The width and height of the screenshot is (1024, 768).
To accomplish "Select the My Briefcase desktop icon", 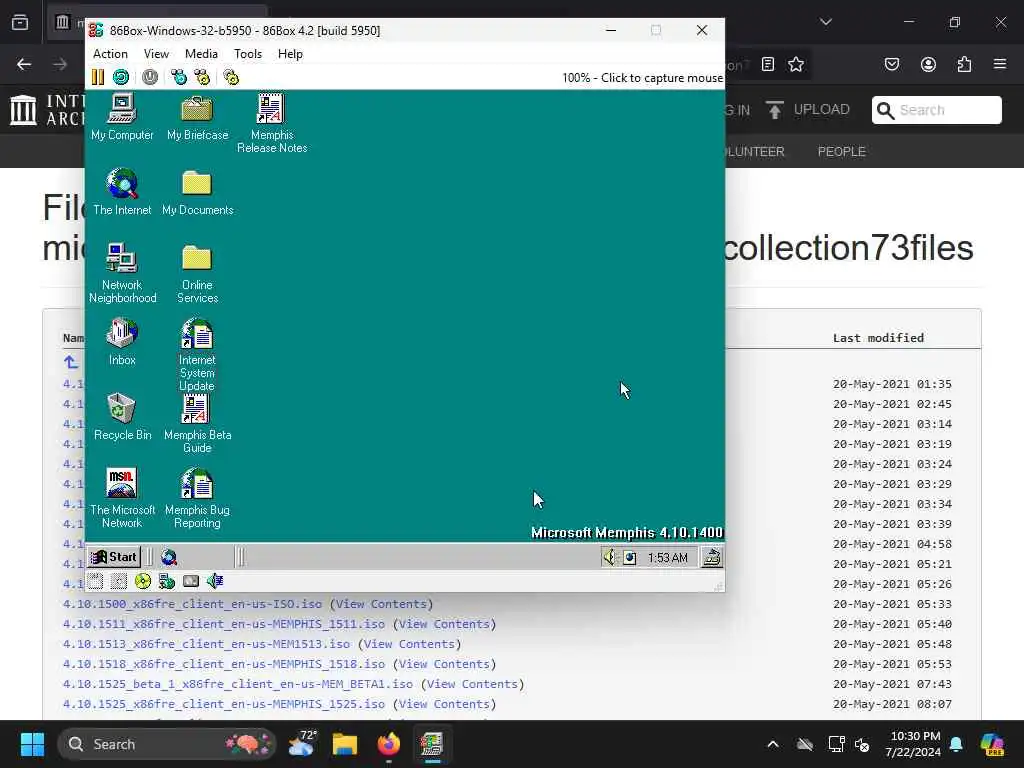I will click(x=197, y=117).
